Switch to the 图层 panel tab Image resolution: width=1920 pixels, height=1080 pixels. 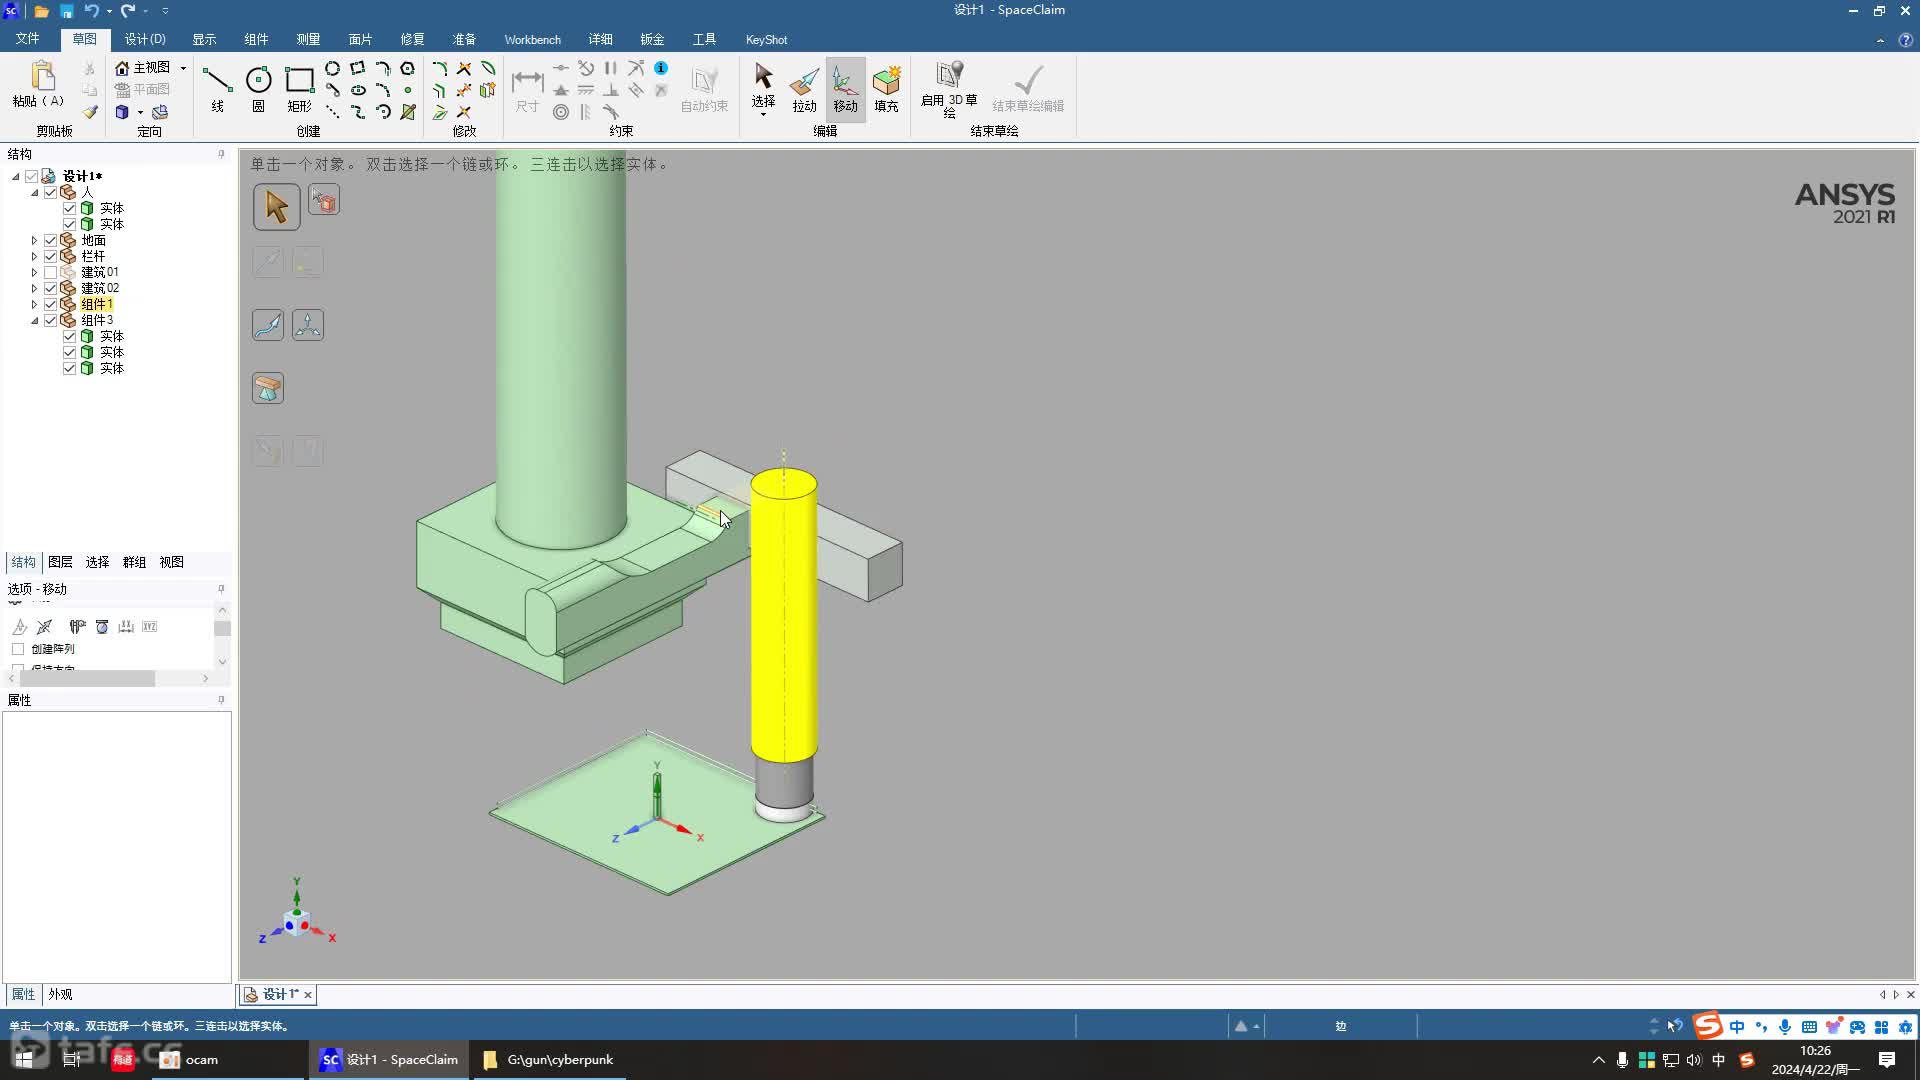pos(60,562)
